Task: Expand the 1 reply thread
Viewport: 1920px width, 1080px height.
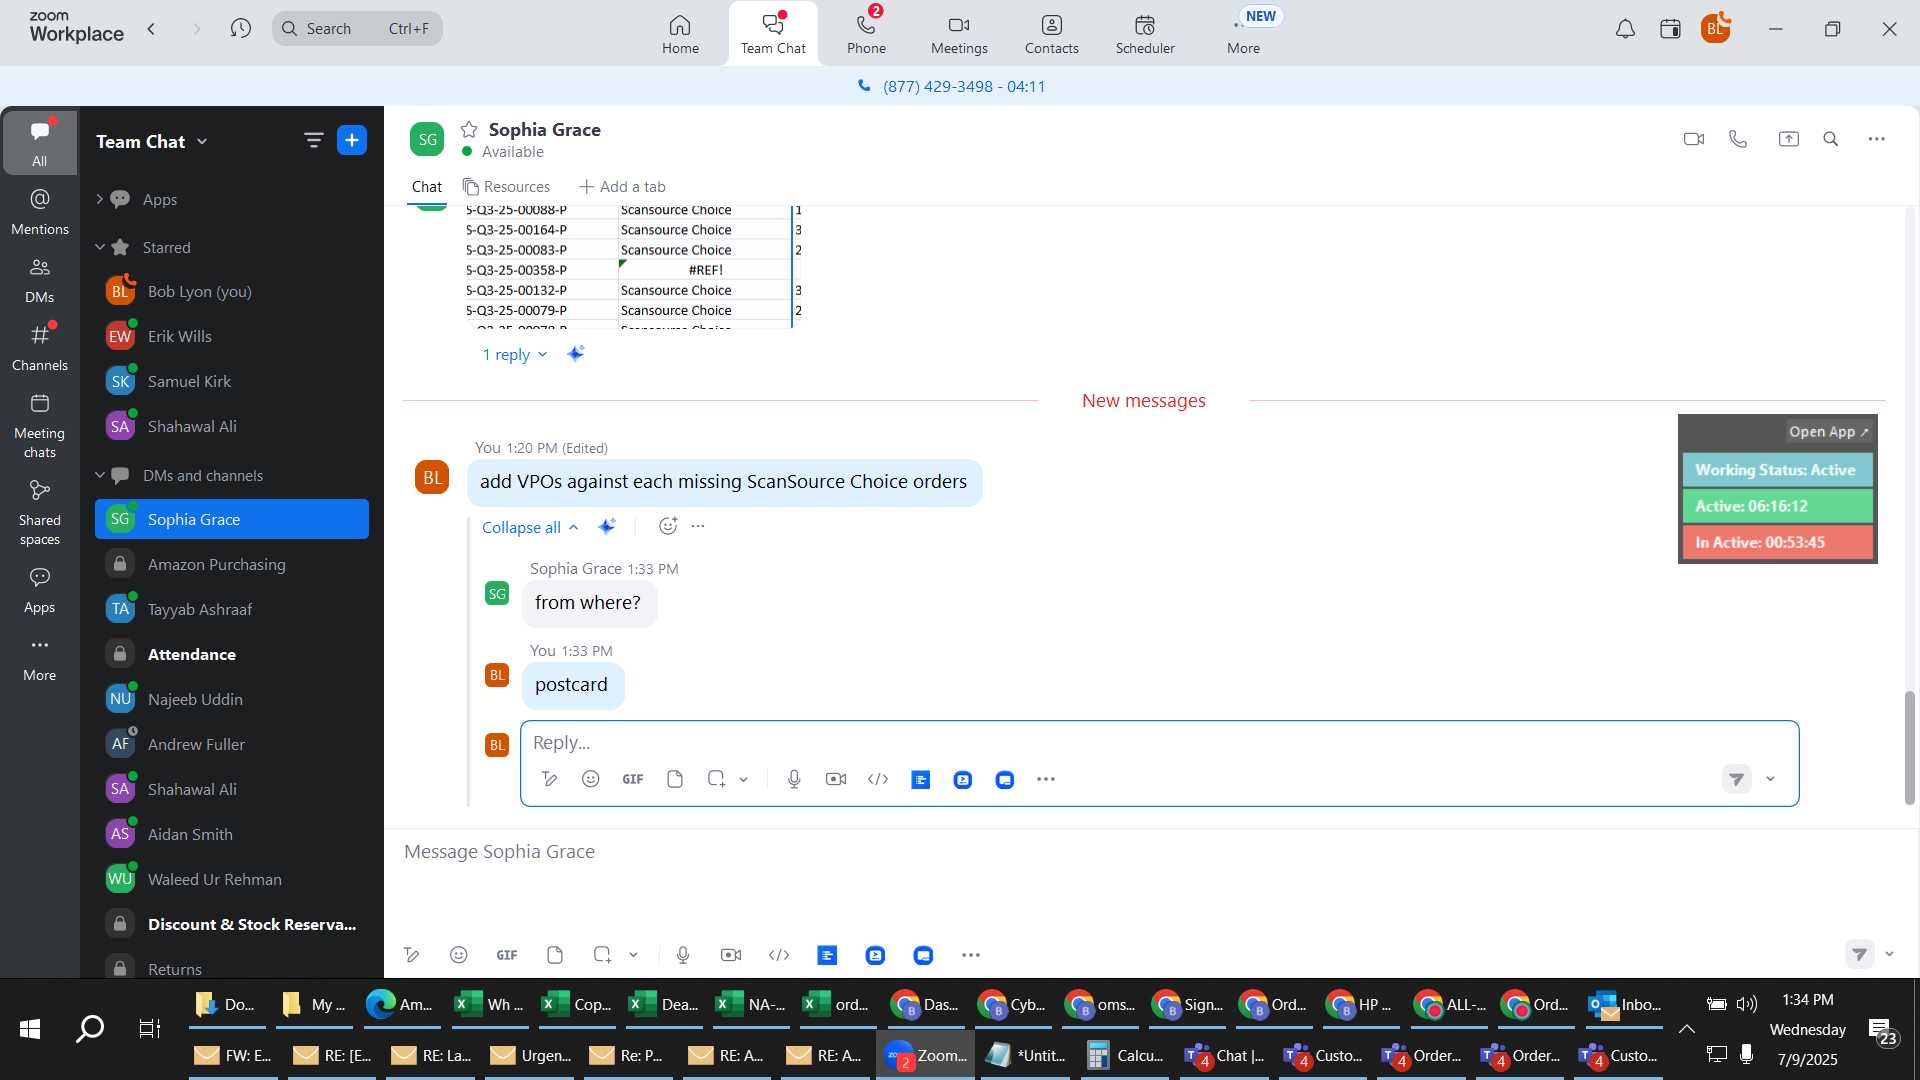Action: click(514, 354)
